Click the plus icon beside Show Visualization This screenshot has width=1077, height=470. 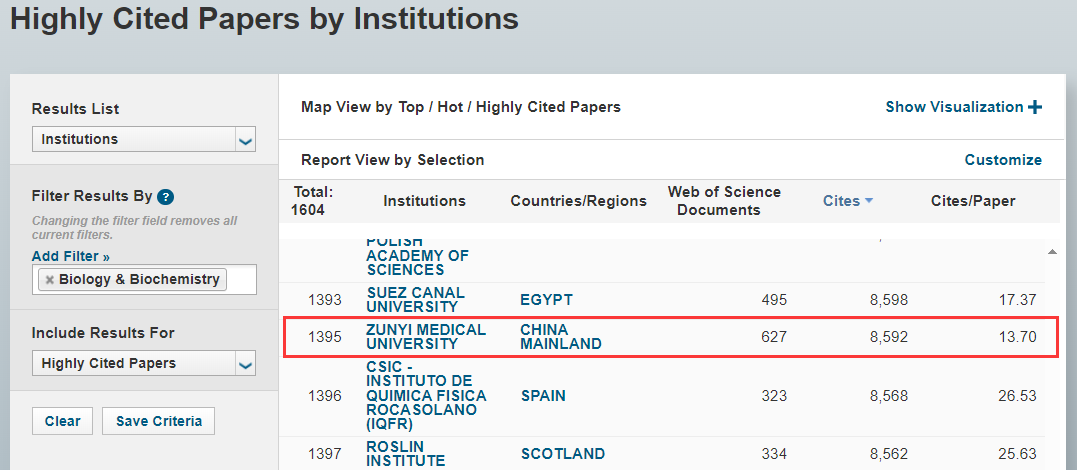pos(1035,107)
